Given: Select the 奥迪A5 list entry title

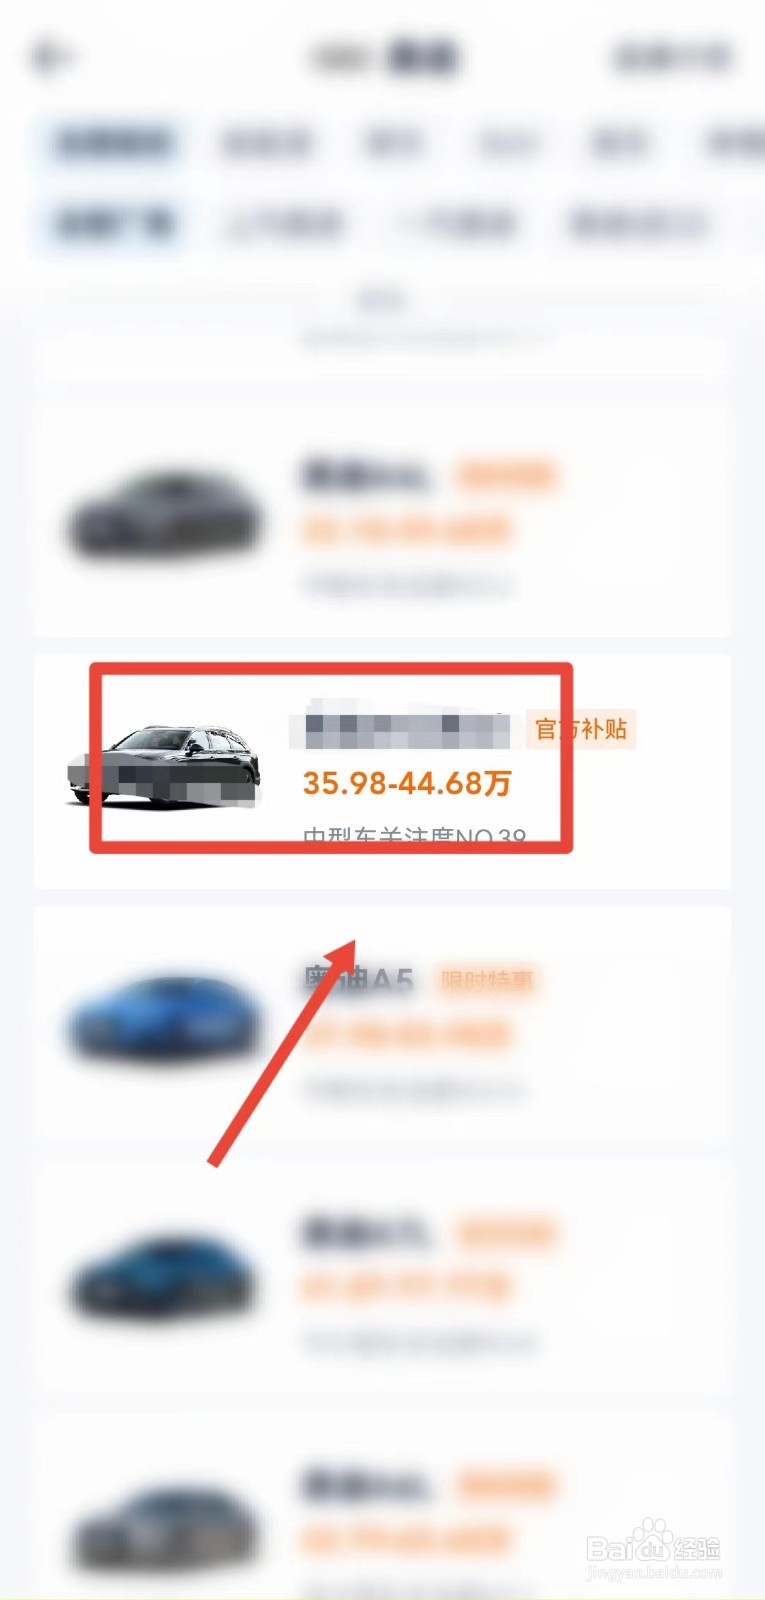Looking at the screenshot, I should (x=358, y=980).
